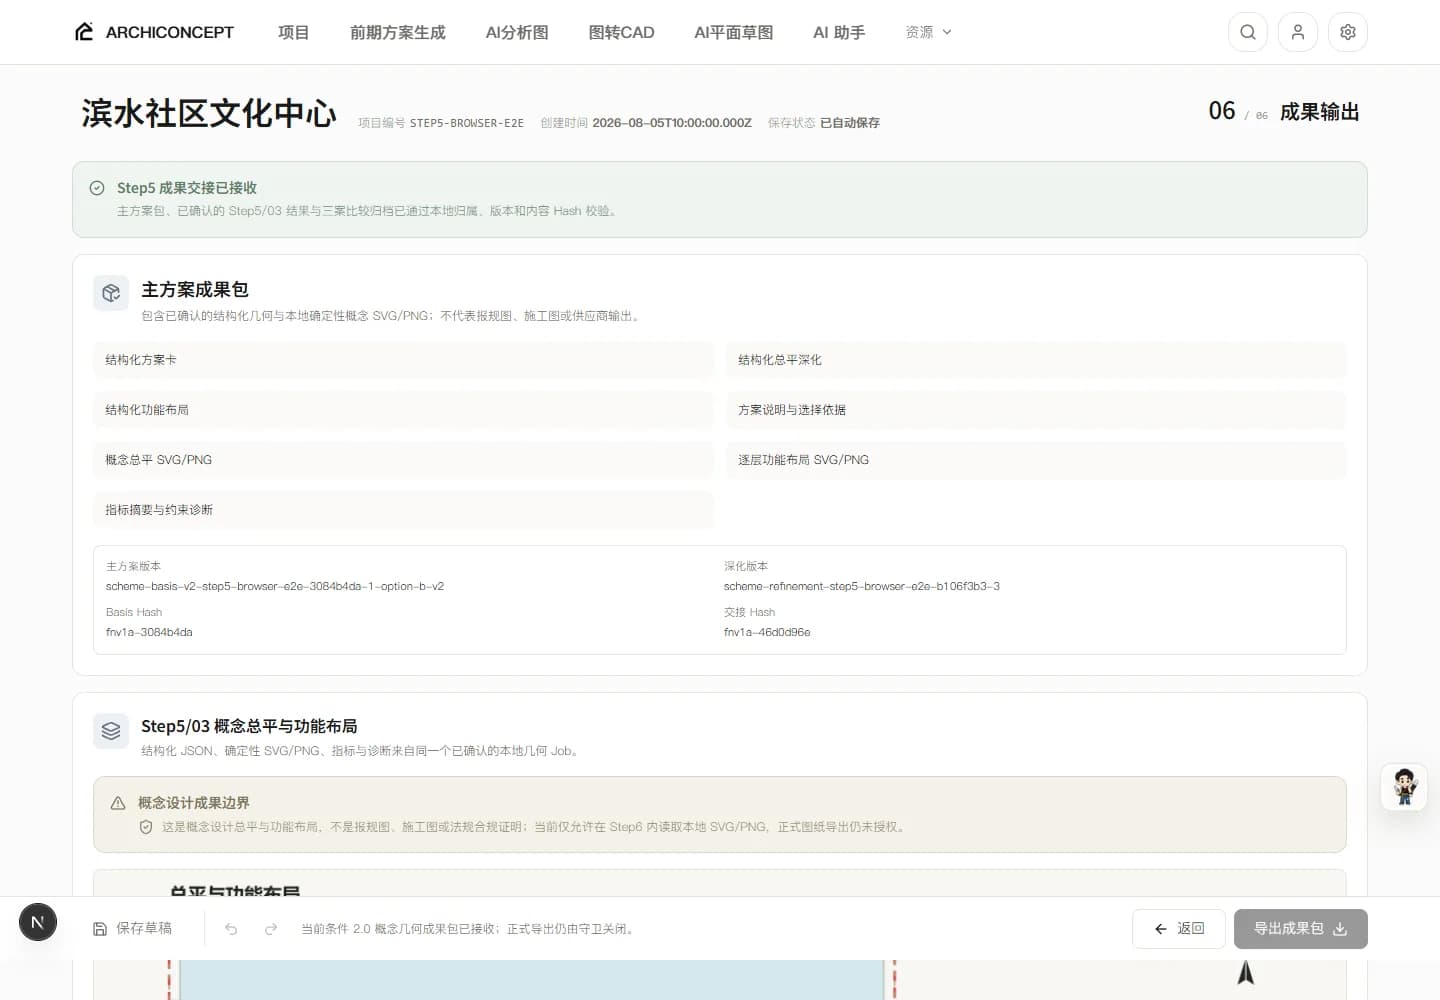The height and width of the screenshot is (1000, 1440).
Task: Select the 概念总平 SVG/PNG item
Action: pyautogui.click(x=404, y=460)
